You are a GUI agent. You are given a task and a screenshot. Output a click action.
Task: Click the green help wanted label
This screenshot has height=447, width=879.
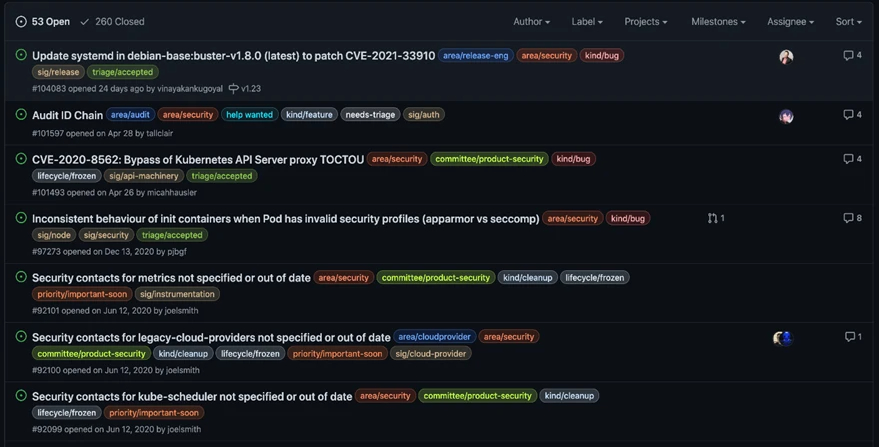pos(249,115)
